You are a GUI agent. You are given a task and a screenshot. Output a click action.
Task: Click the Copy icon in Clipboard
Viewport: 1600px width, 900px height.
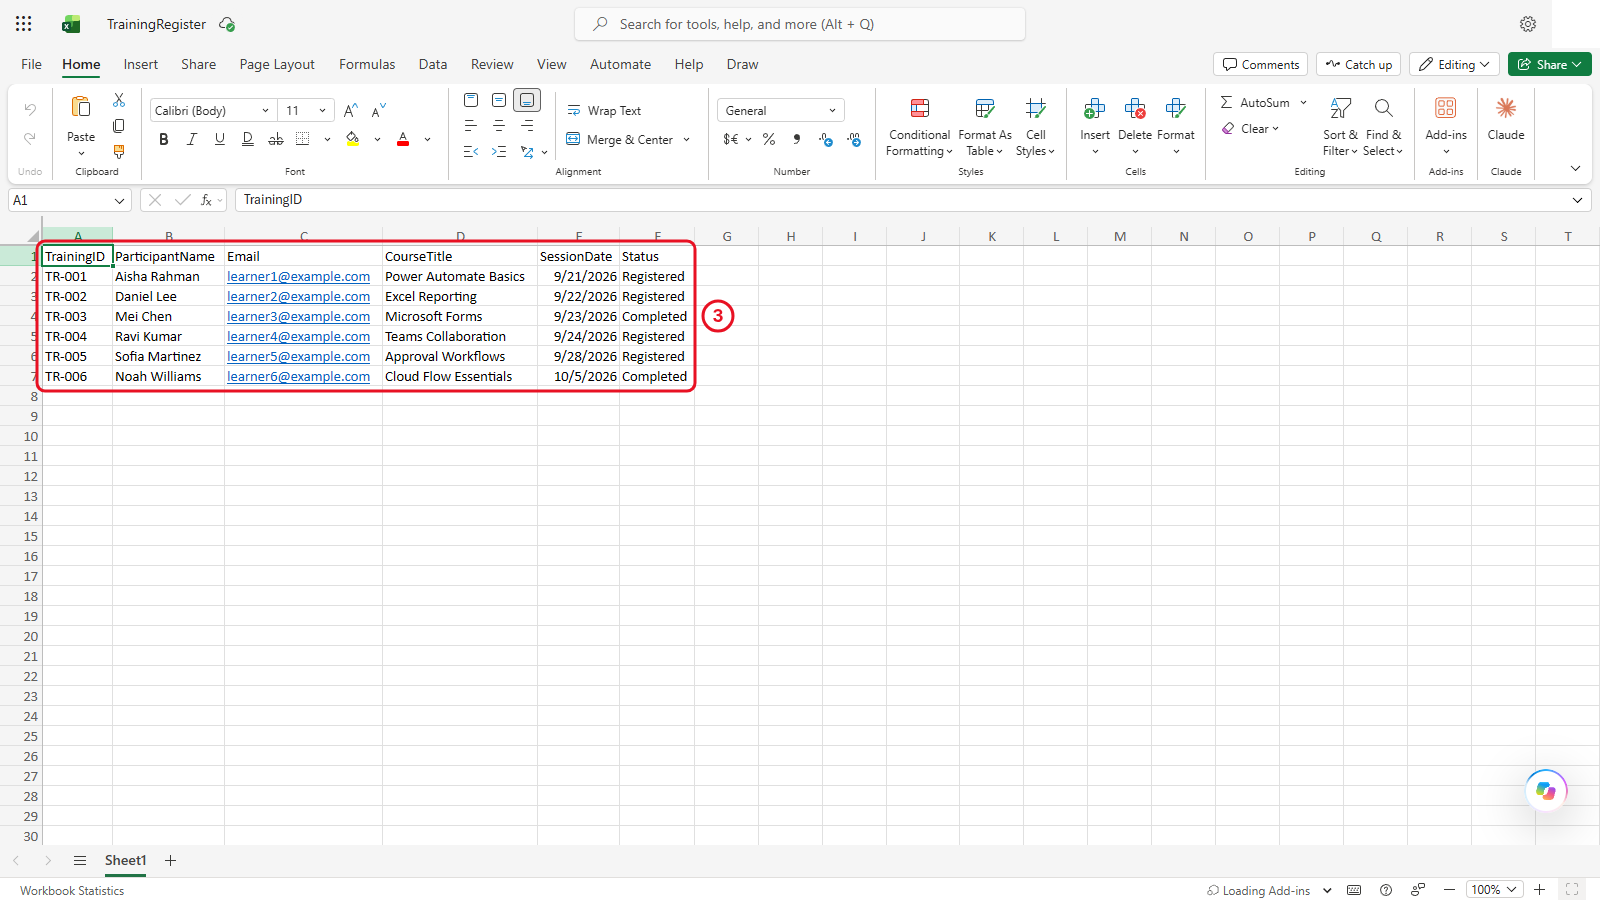pos(119,126)
